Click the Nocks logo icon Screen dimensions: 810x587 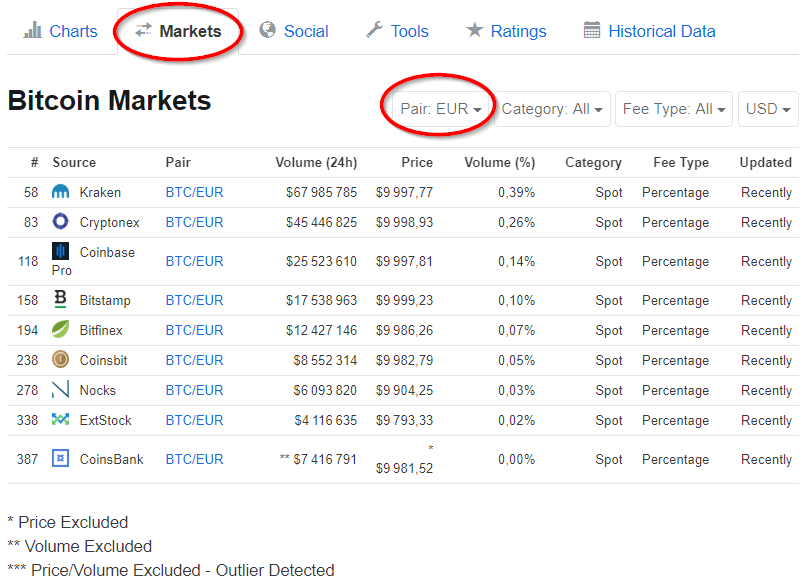[x=60, y=389]
